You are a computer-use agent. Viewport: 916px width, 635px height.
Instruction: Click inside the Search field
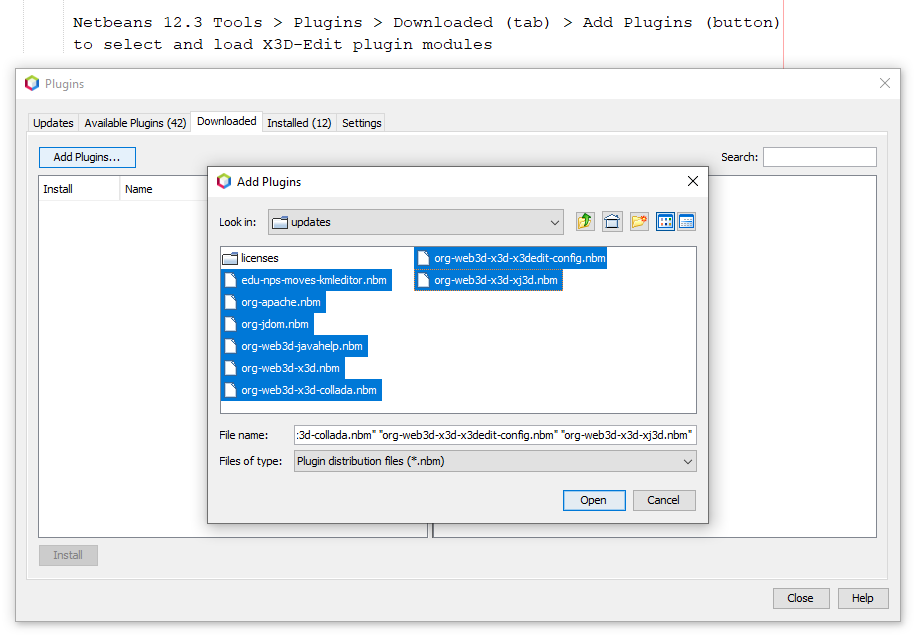[819, 157]
